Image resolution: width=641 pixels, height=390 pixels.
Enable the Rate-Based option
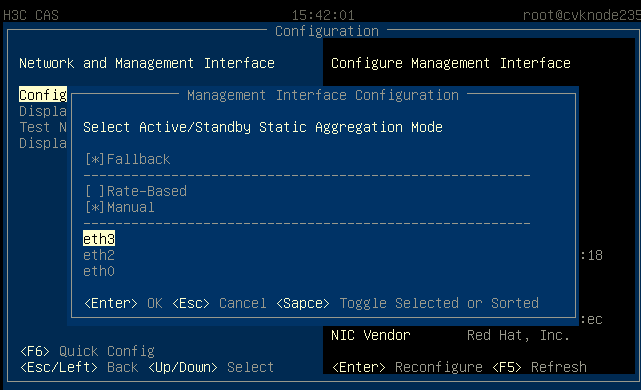click(135, 191)
